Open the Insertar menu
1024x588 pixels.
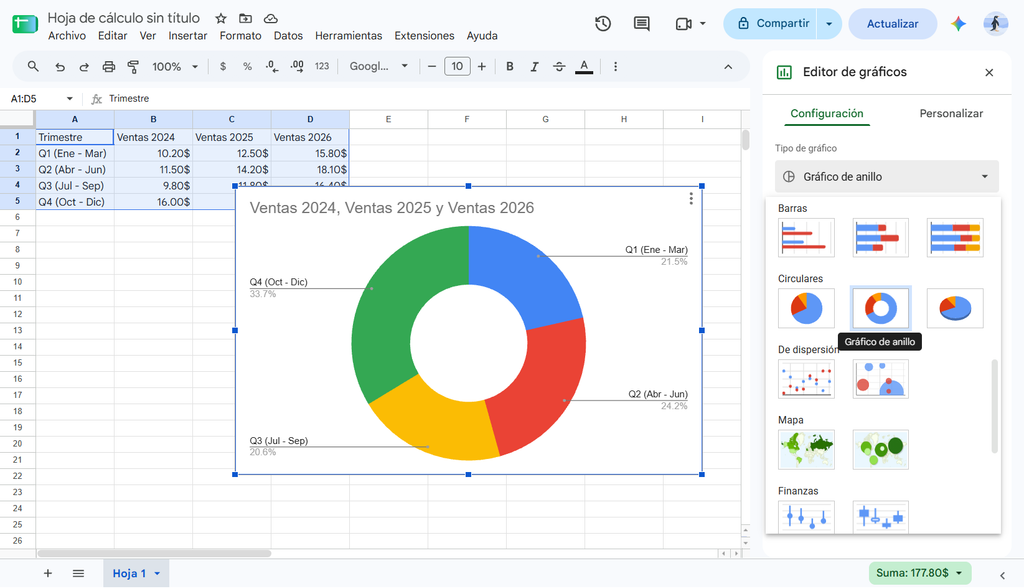(x=187, y=36)
